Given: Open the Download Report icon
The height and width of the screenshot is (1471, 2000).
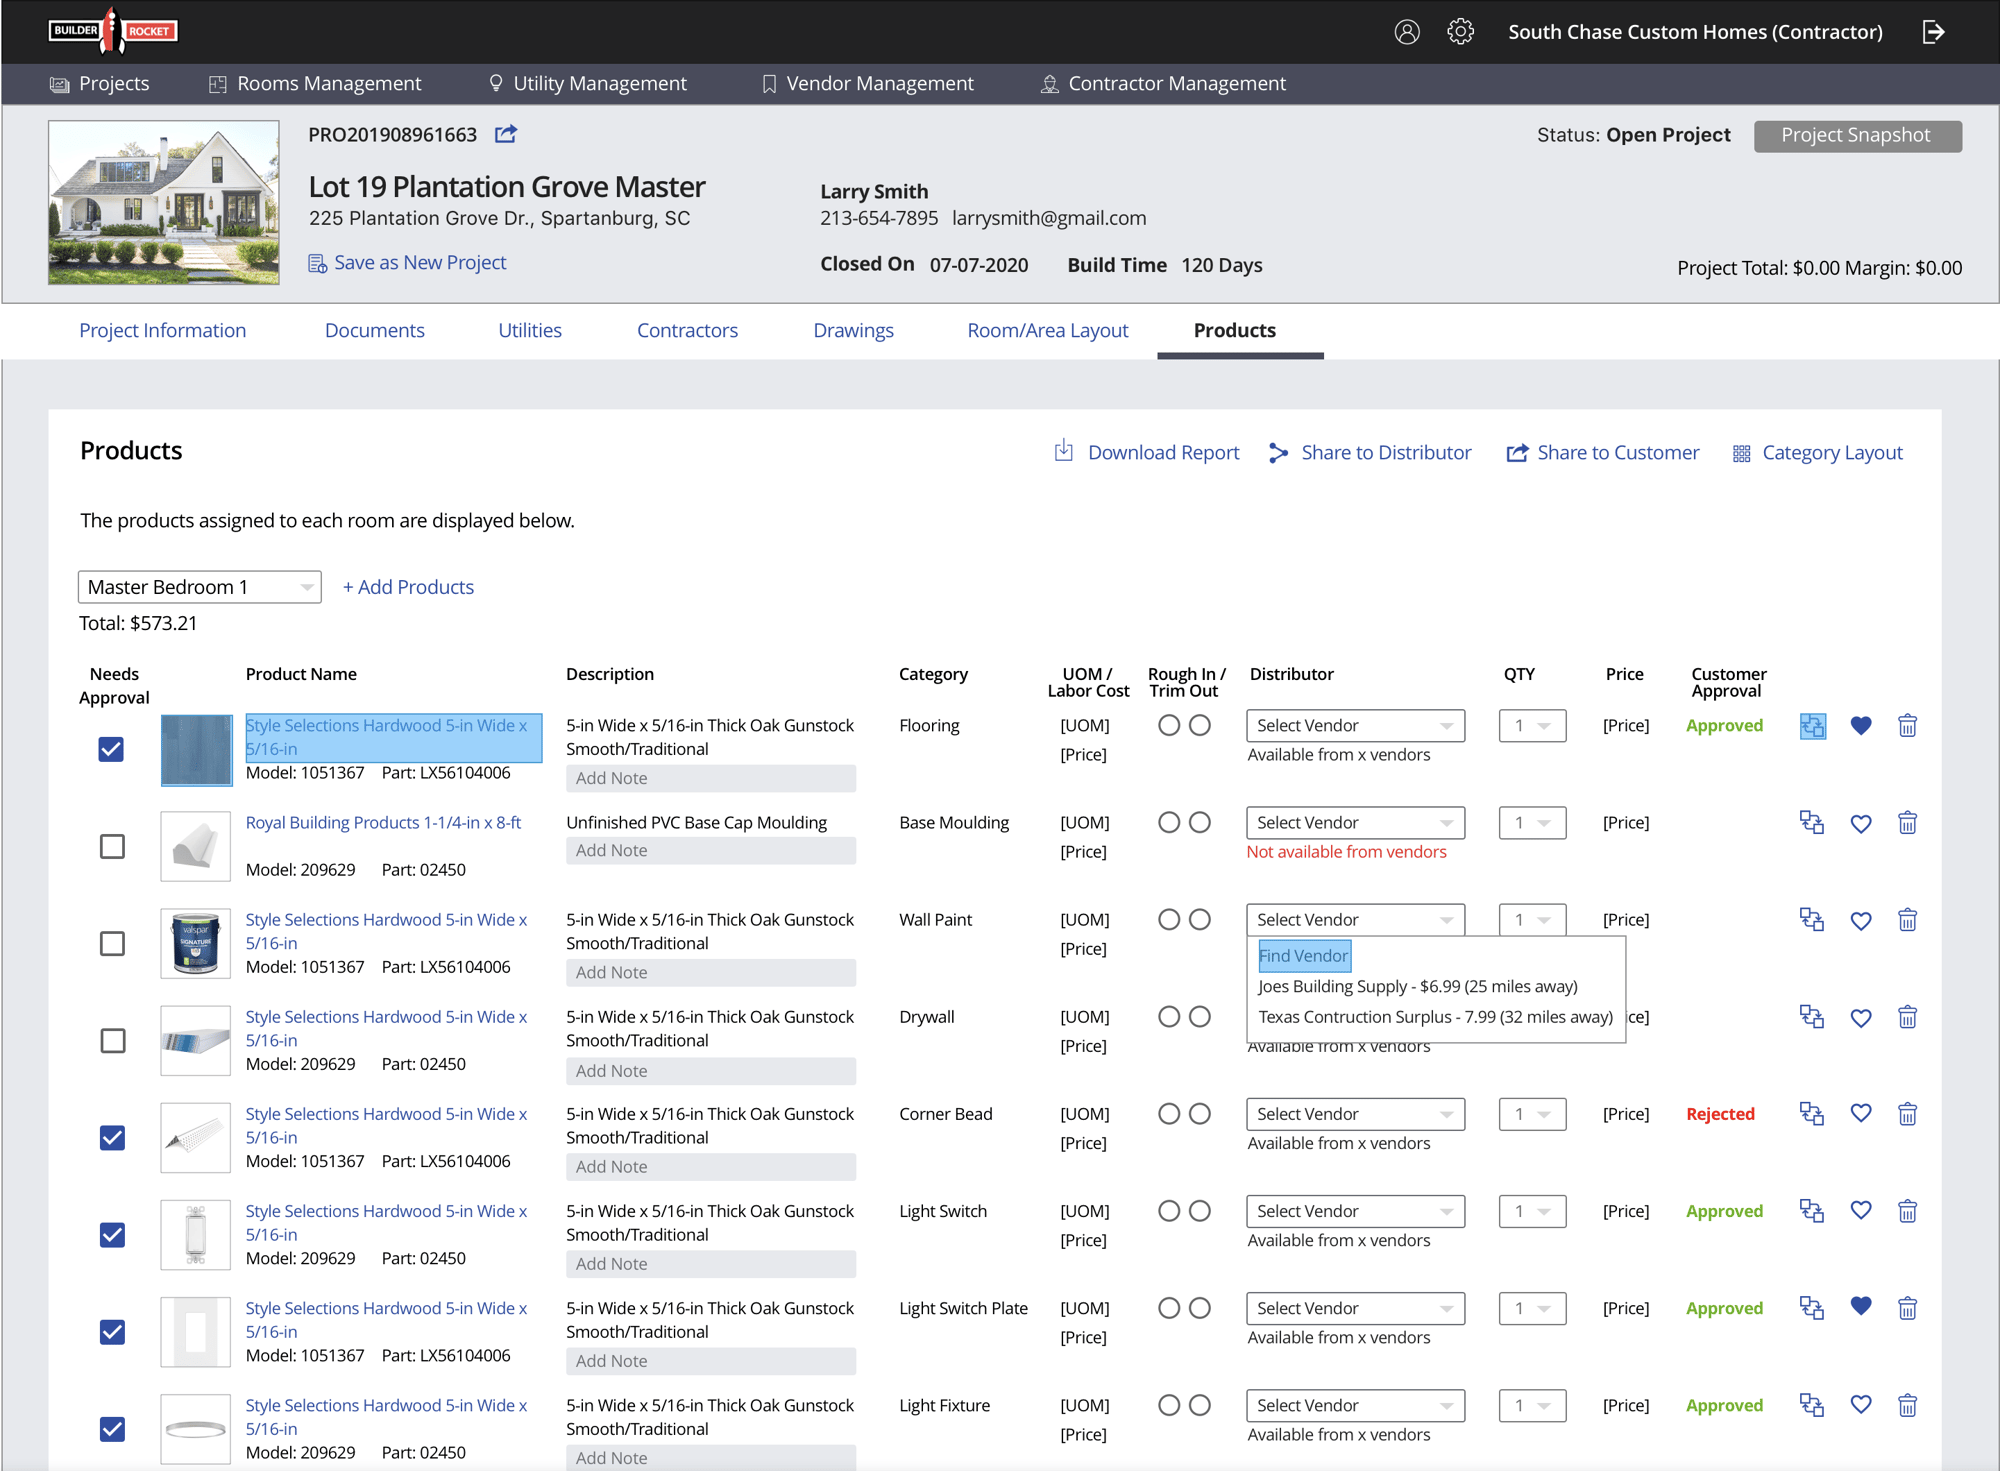Looking at the screenshot, I should click(1063, 452).
